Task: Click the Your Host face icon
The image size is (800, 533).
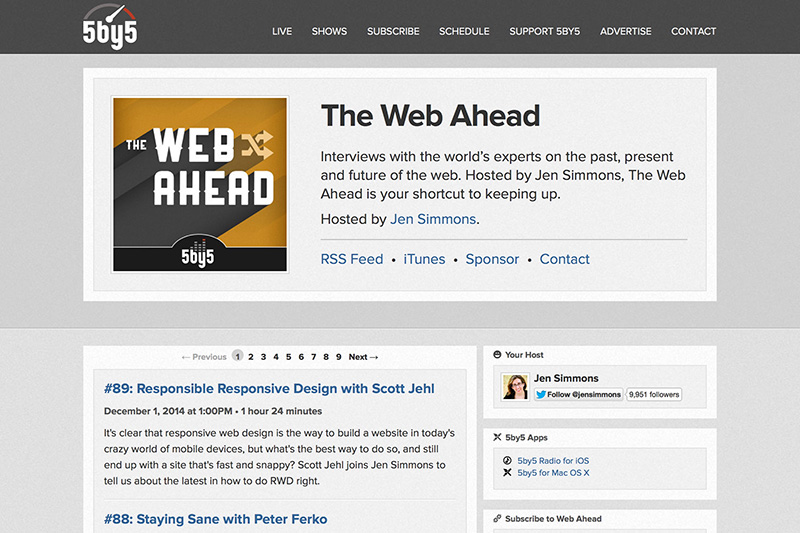Action: 497,354
